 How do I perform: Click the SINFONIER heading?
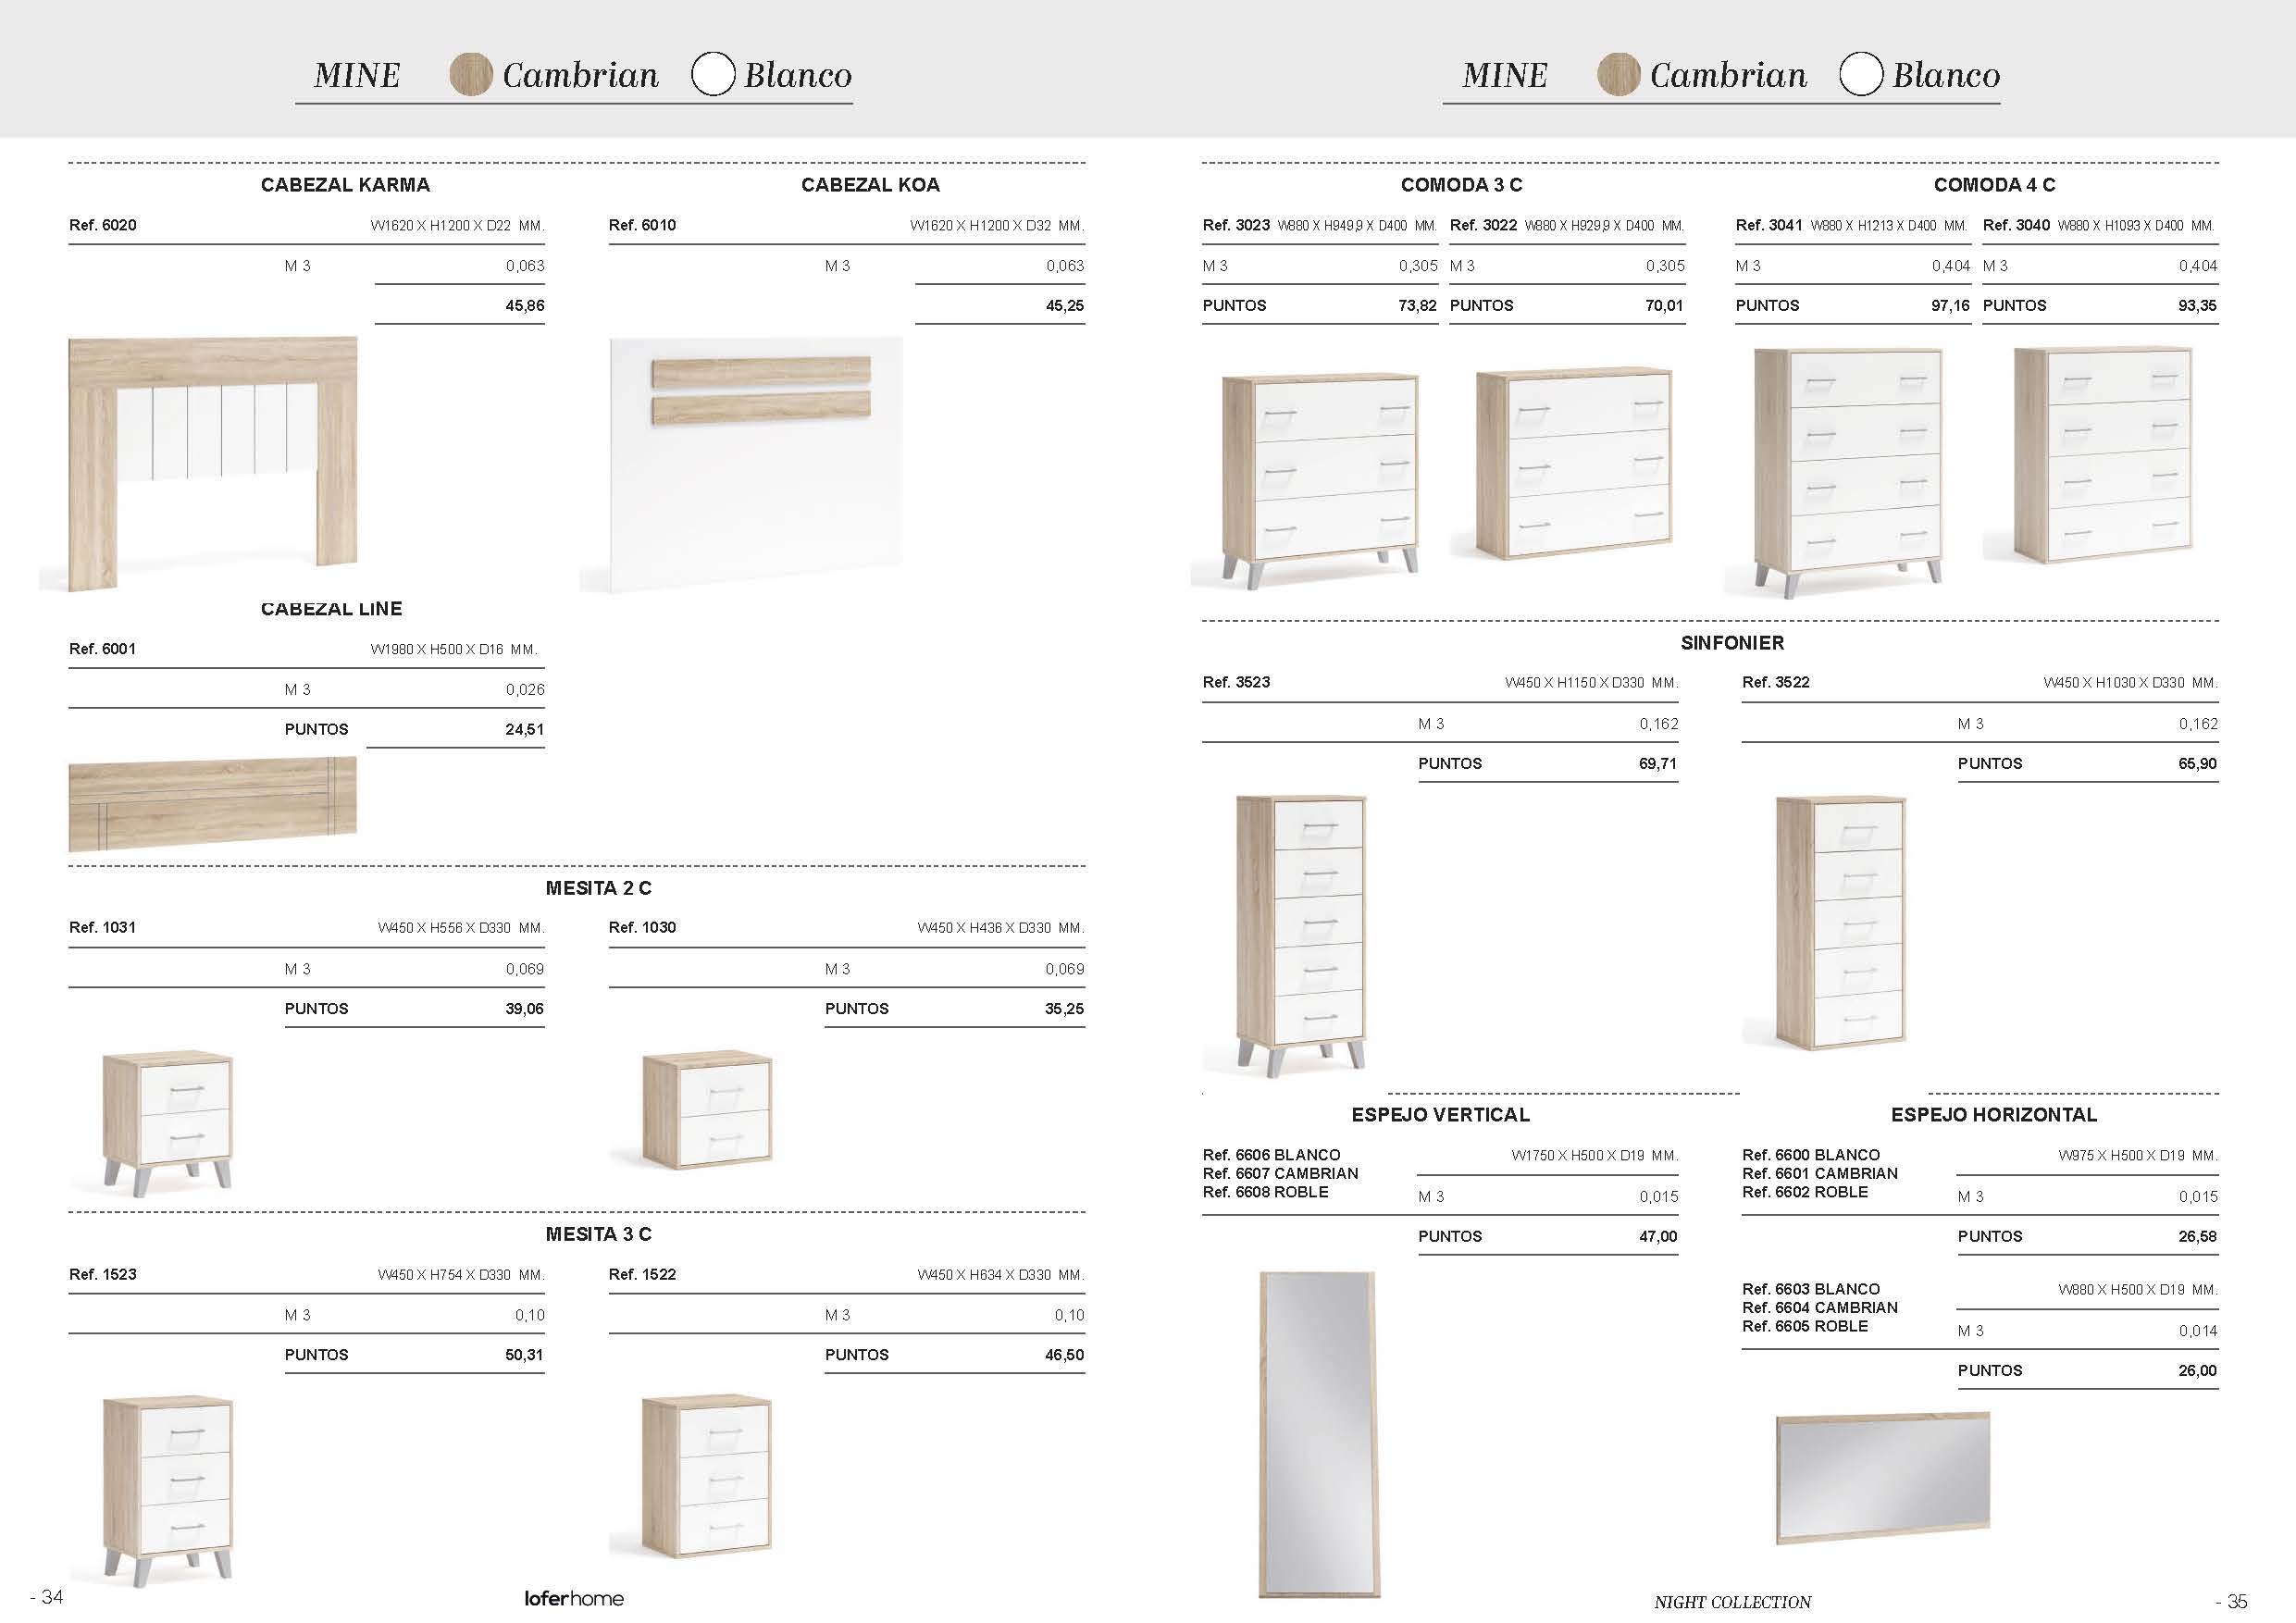[x=1732, y=643]
